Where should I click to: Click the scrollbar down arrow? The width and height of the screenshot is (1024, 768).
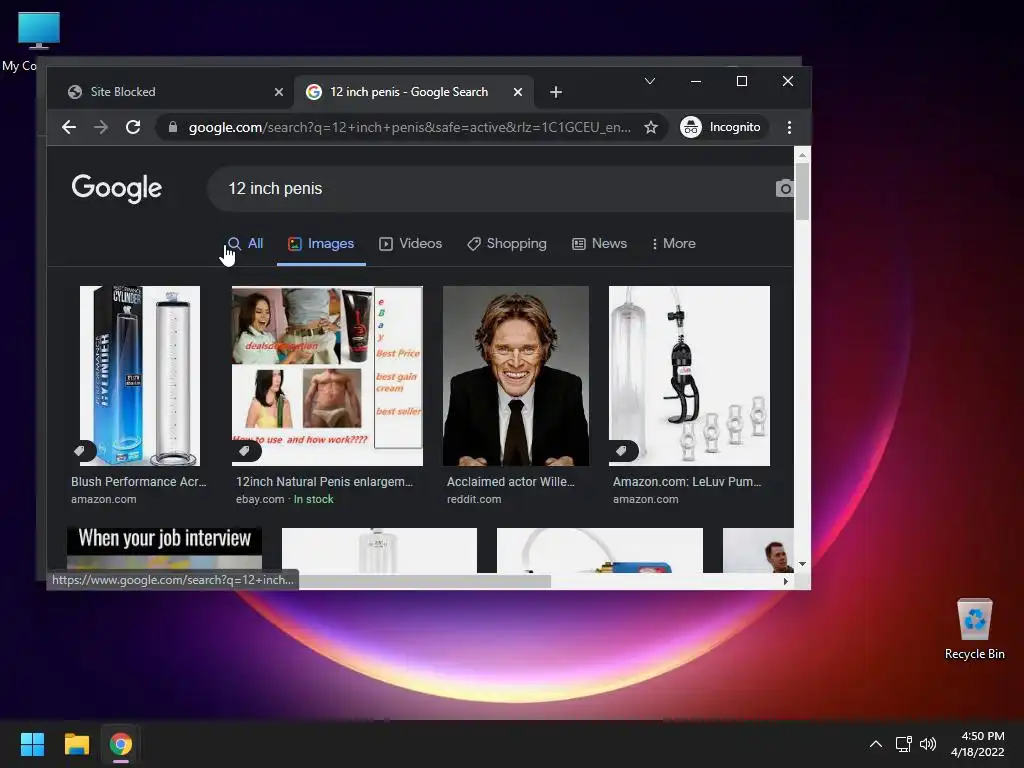click(x=802, y=564)
